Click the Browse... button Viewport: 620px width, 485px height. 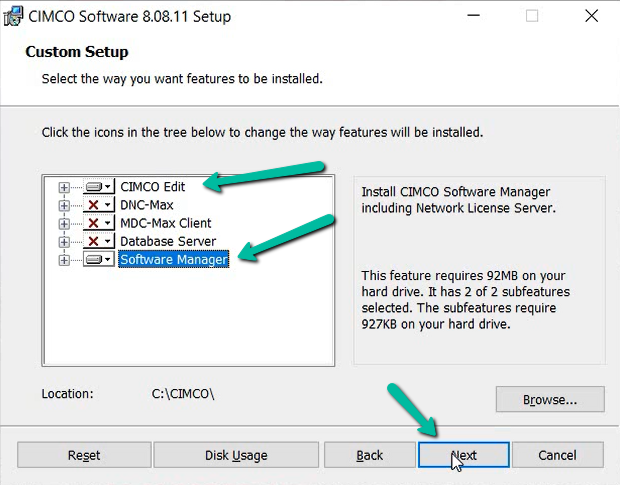tap(550, 399)
